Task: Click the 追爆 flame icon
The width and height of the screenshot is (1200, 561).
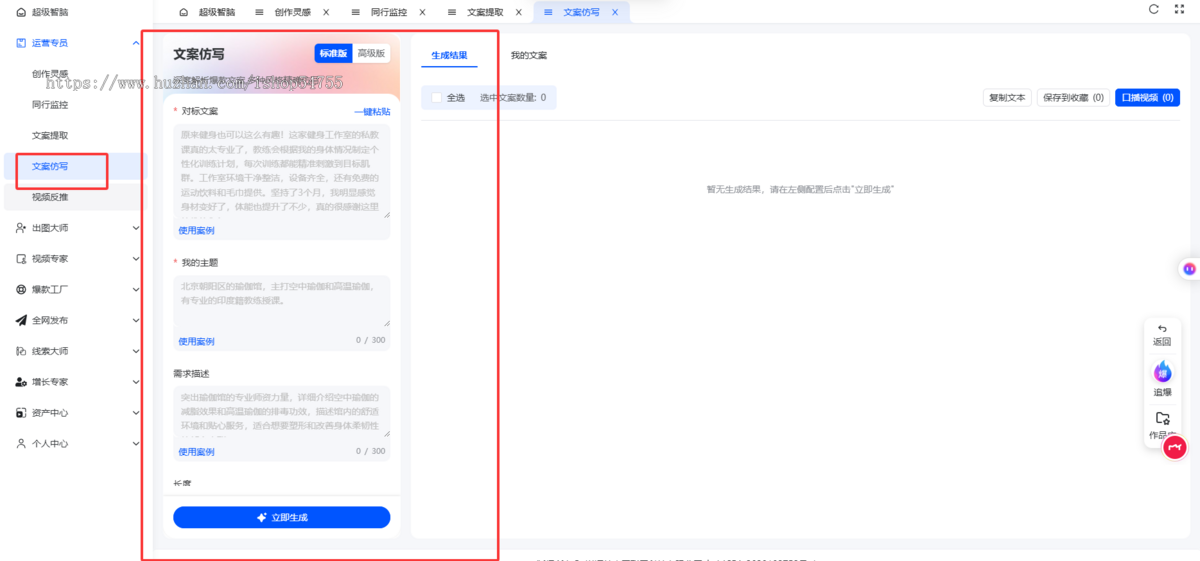Action: (x=1162, y=372)
